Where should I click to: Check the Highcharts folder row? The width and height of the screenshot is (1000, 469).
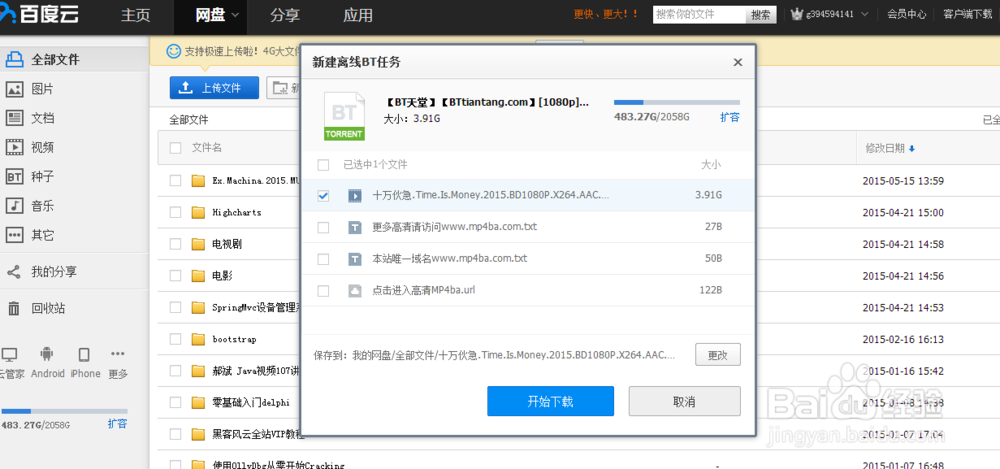point(175,212)
